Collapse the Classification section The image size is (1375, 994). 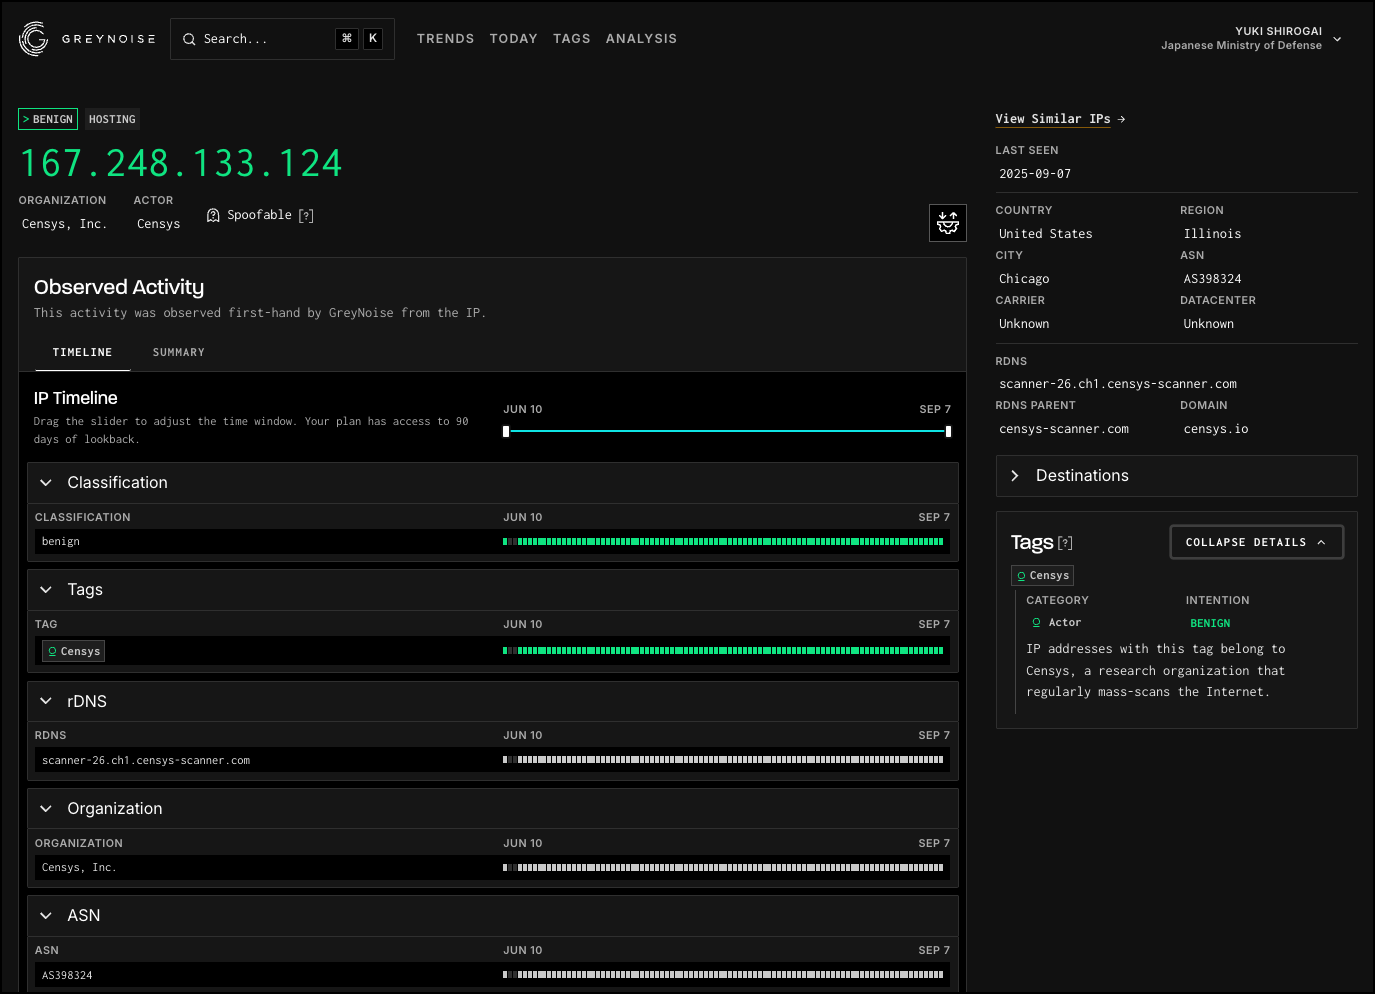point(46,483)
